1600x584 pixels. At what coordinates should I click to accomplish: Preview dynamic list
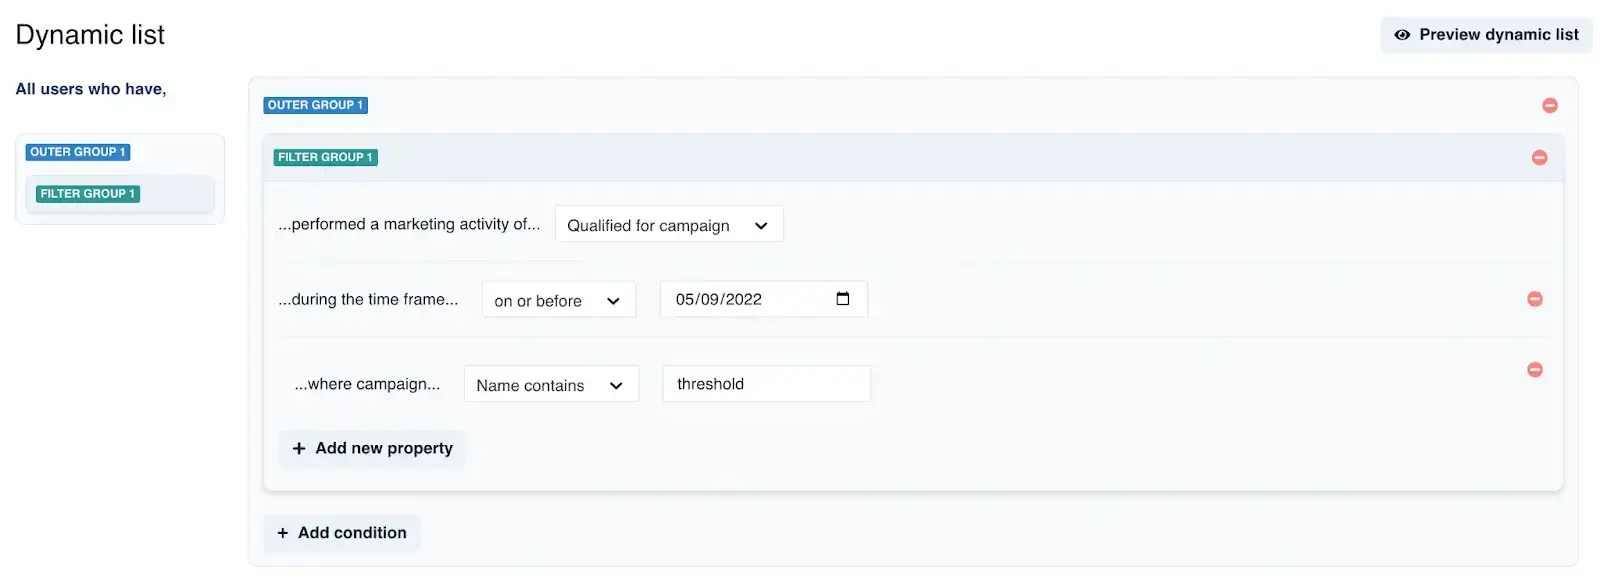[1486, 35]
